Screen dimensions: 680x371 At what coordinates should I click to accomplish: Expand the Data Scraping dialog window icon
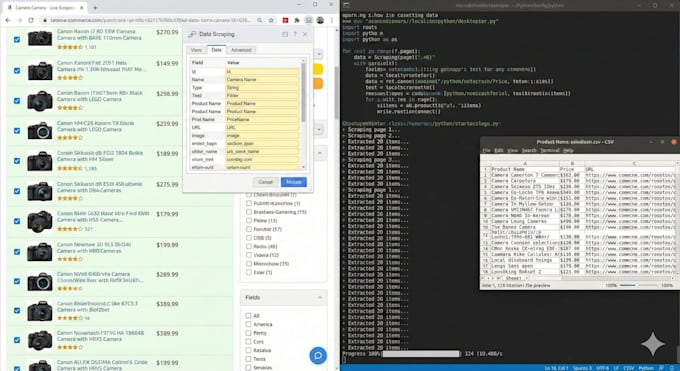coord(285,34)
